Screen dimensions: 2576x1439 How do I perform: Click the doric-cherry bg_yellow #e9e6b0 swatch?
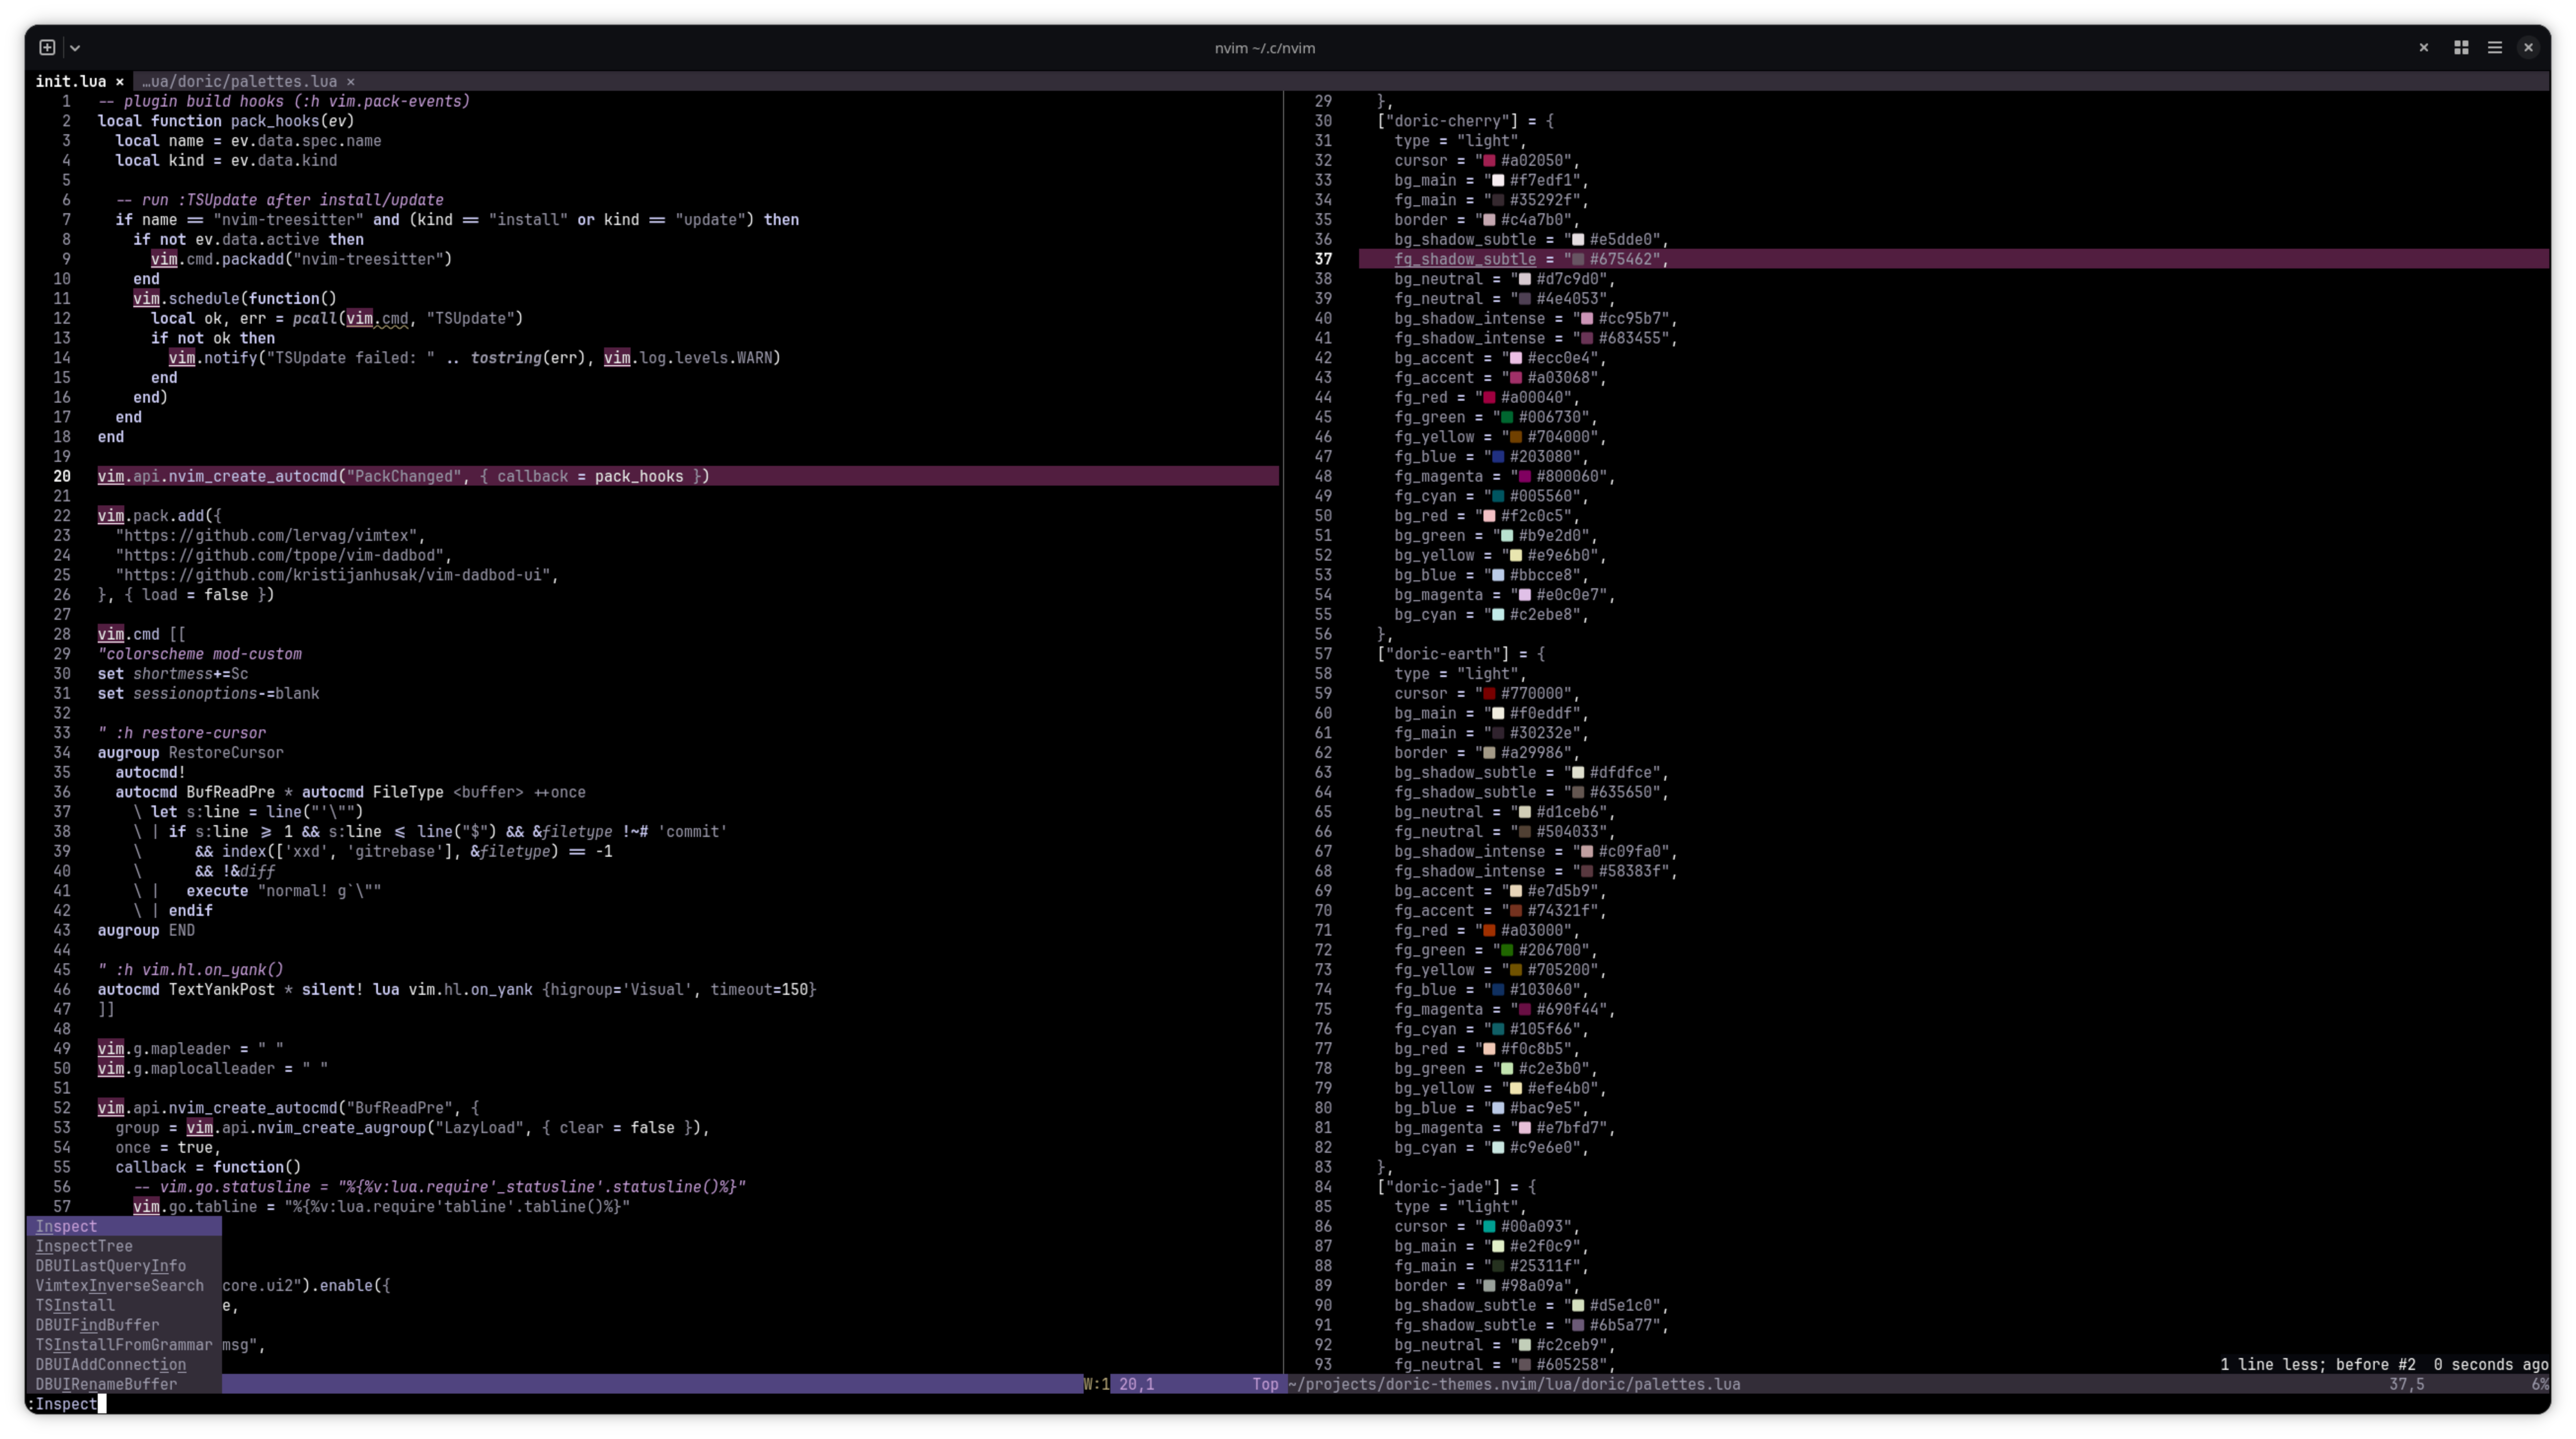pyautogui.click(x=1516, y=556)
